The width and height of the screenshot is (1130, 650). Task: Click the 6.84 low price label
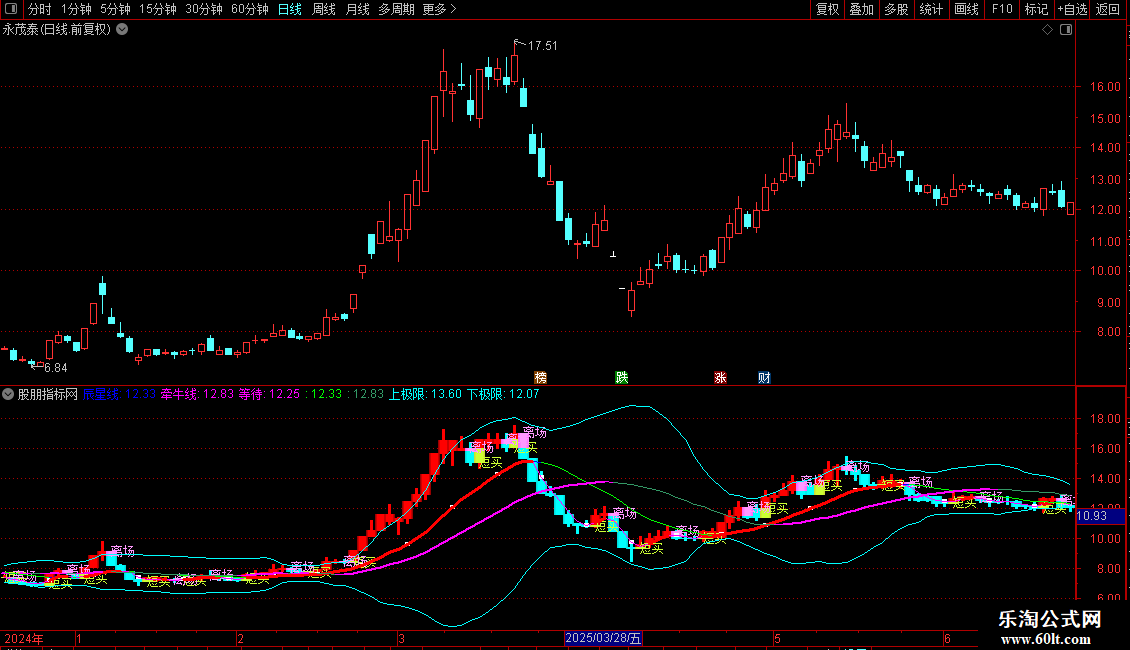(55, 368)
